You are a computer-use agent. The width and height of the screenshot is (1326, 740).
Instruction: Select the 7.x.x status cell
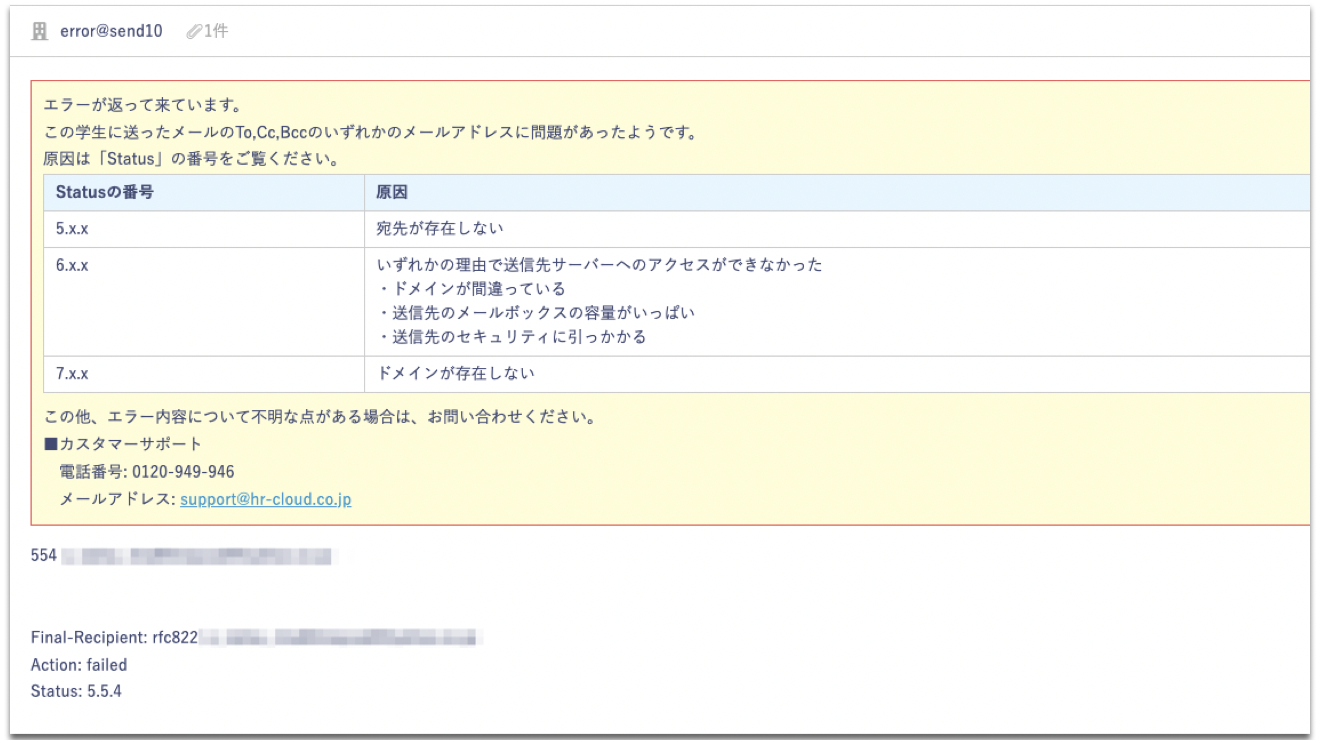click(x=72, y=374)
